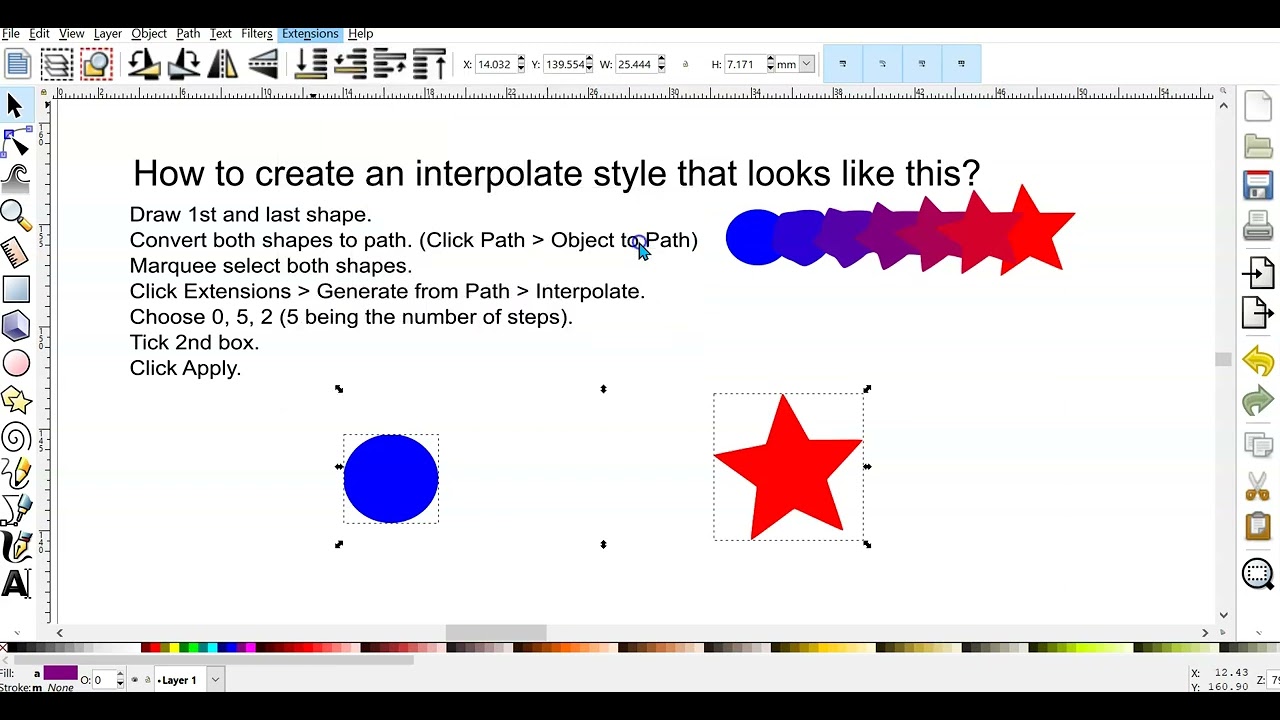Open the Text menu
This screenshot has height=720, width=1280.
tap(221, 33)
